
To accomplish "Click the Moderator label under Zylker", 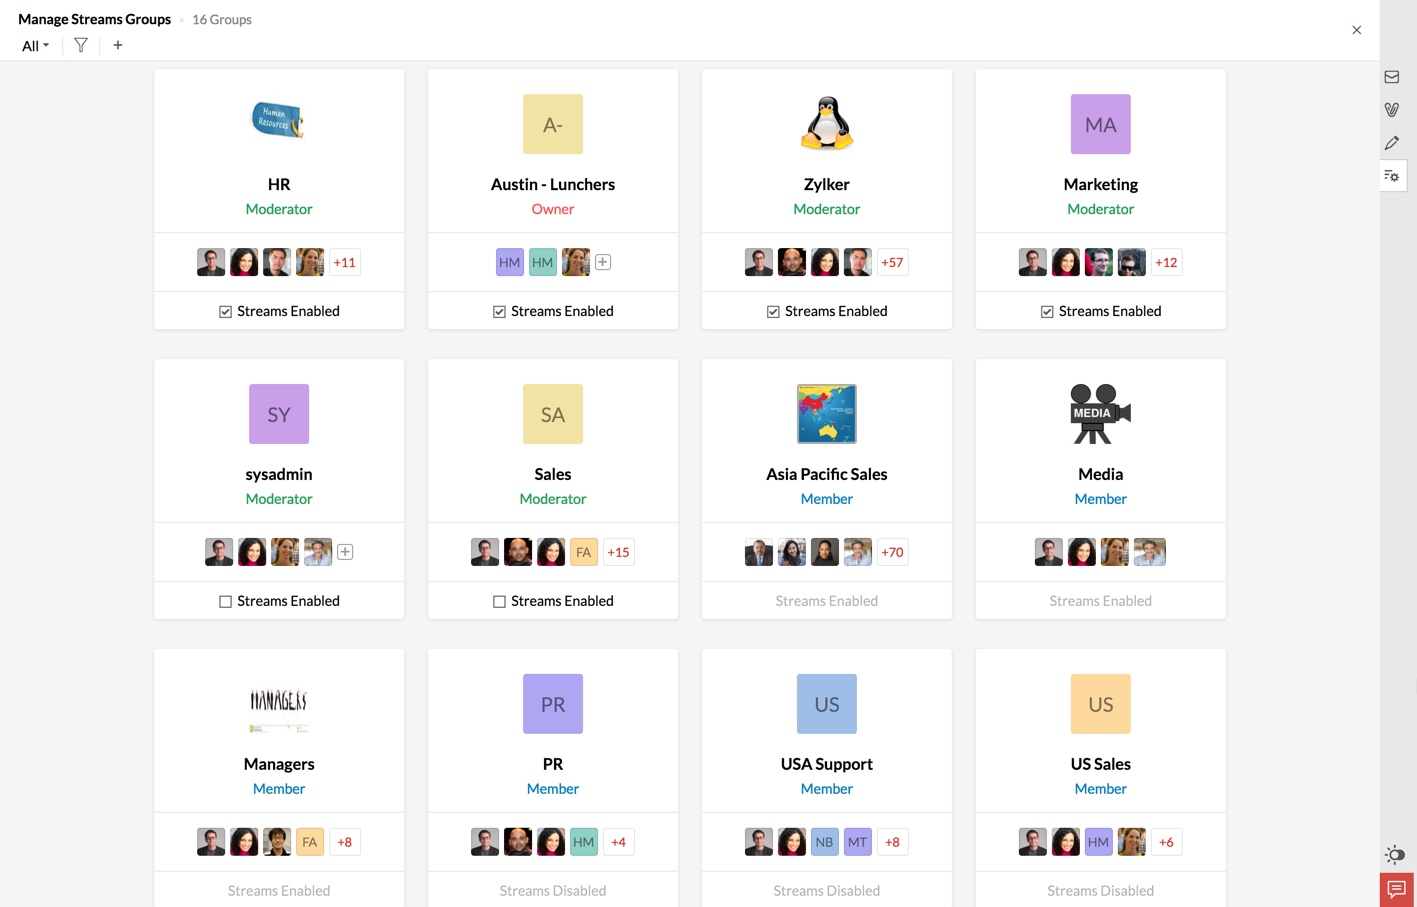I will coord(827,209).
